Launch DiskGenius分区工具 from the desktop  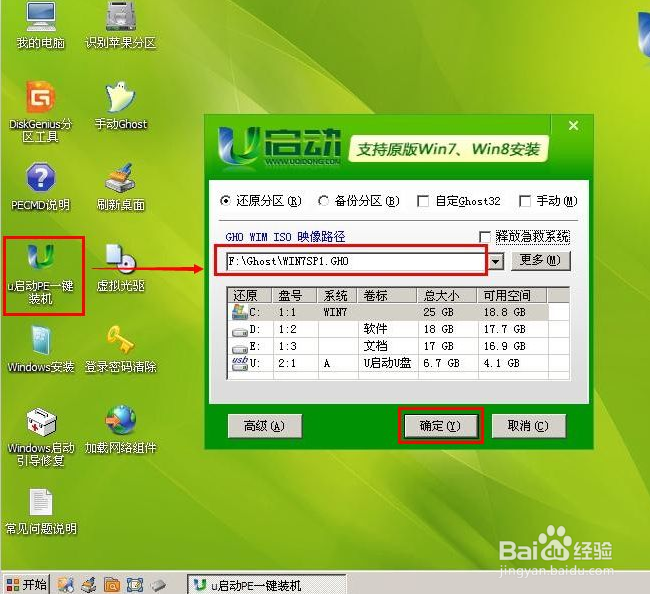coord(41,112)
